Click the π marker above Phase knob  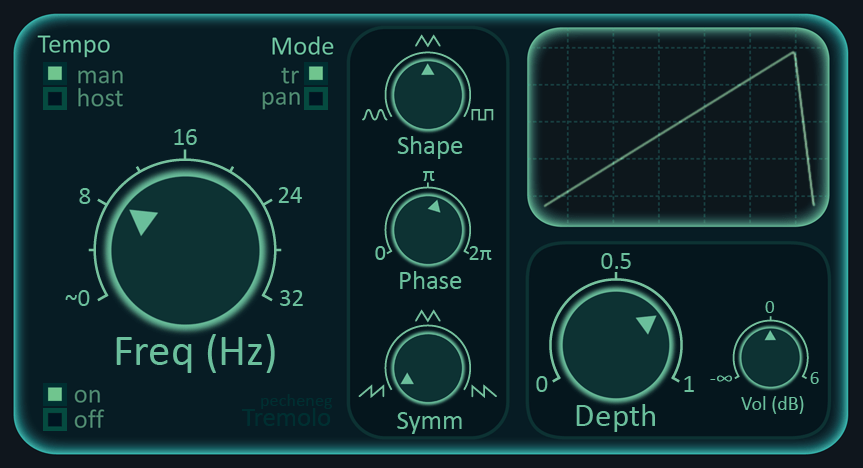coord(428,177)
